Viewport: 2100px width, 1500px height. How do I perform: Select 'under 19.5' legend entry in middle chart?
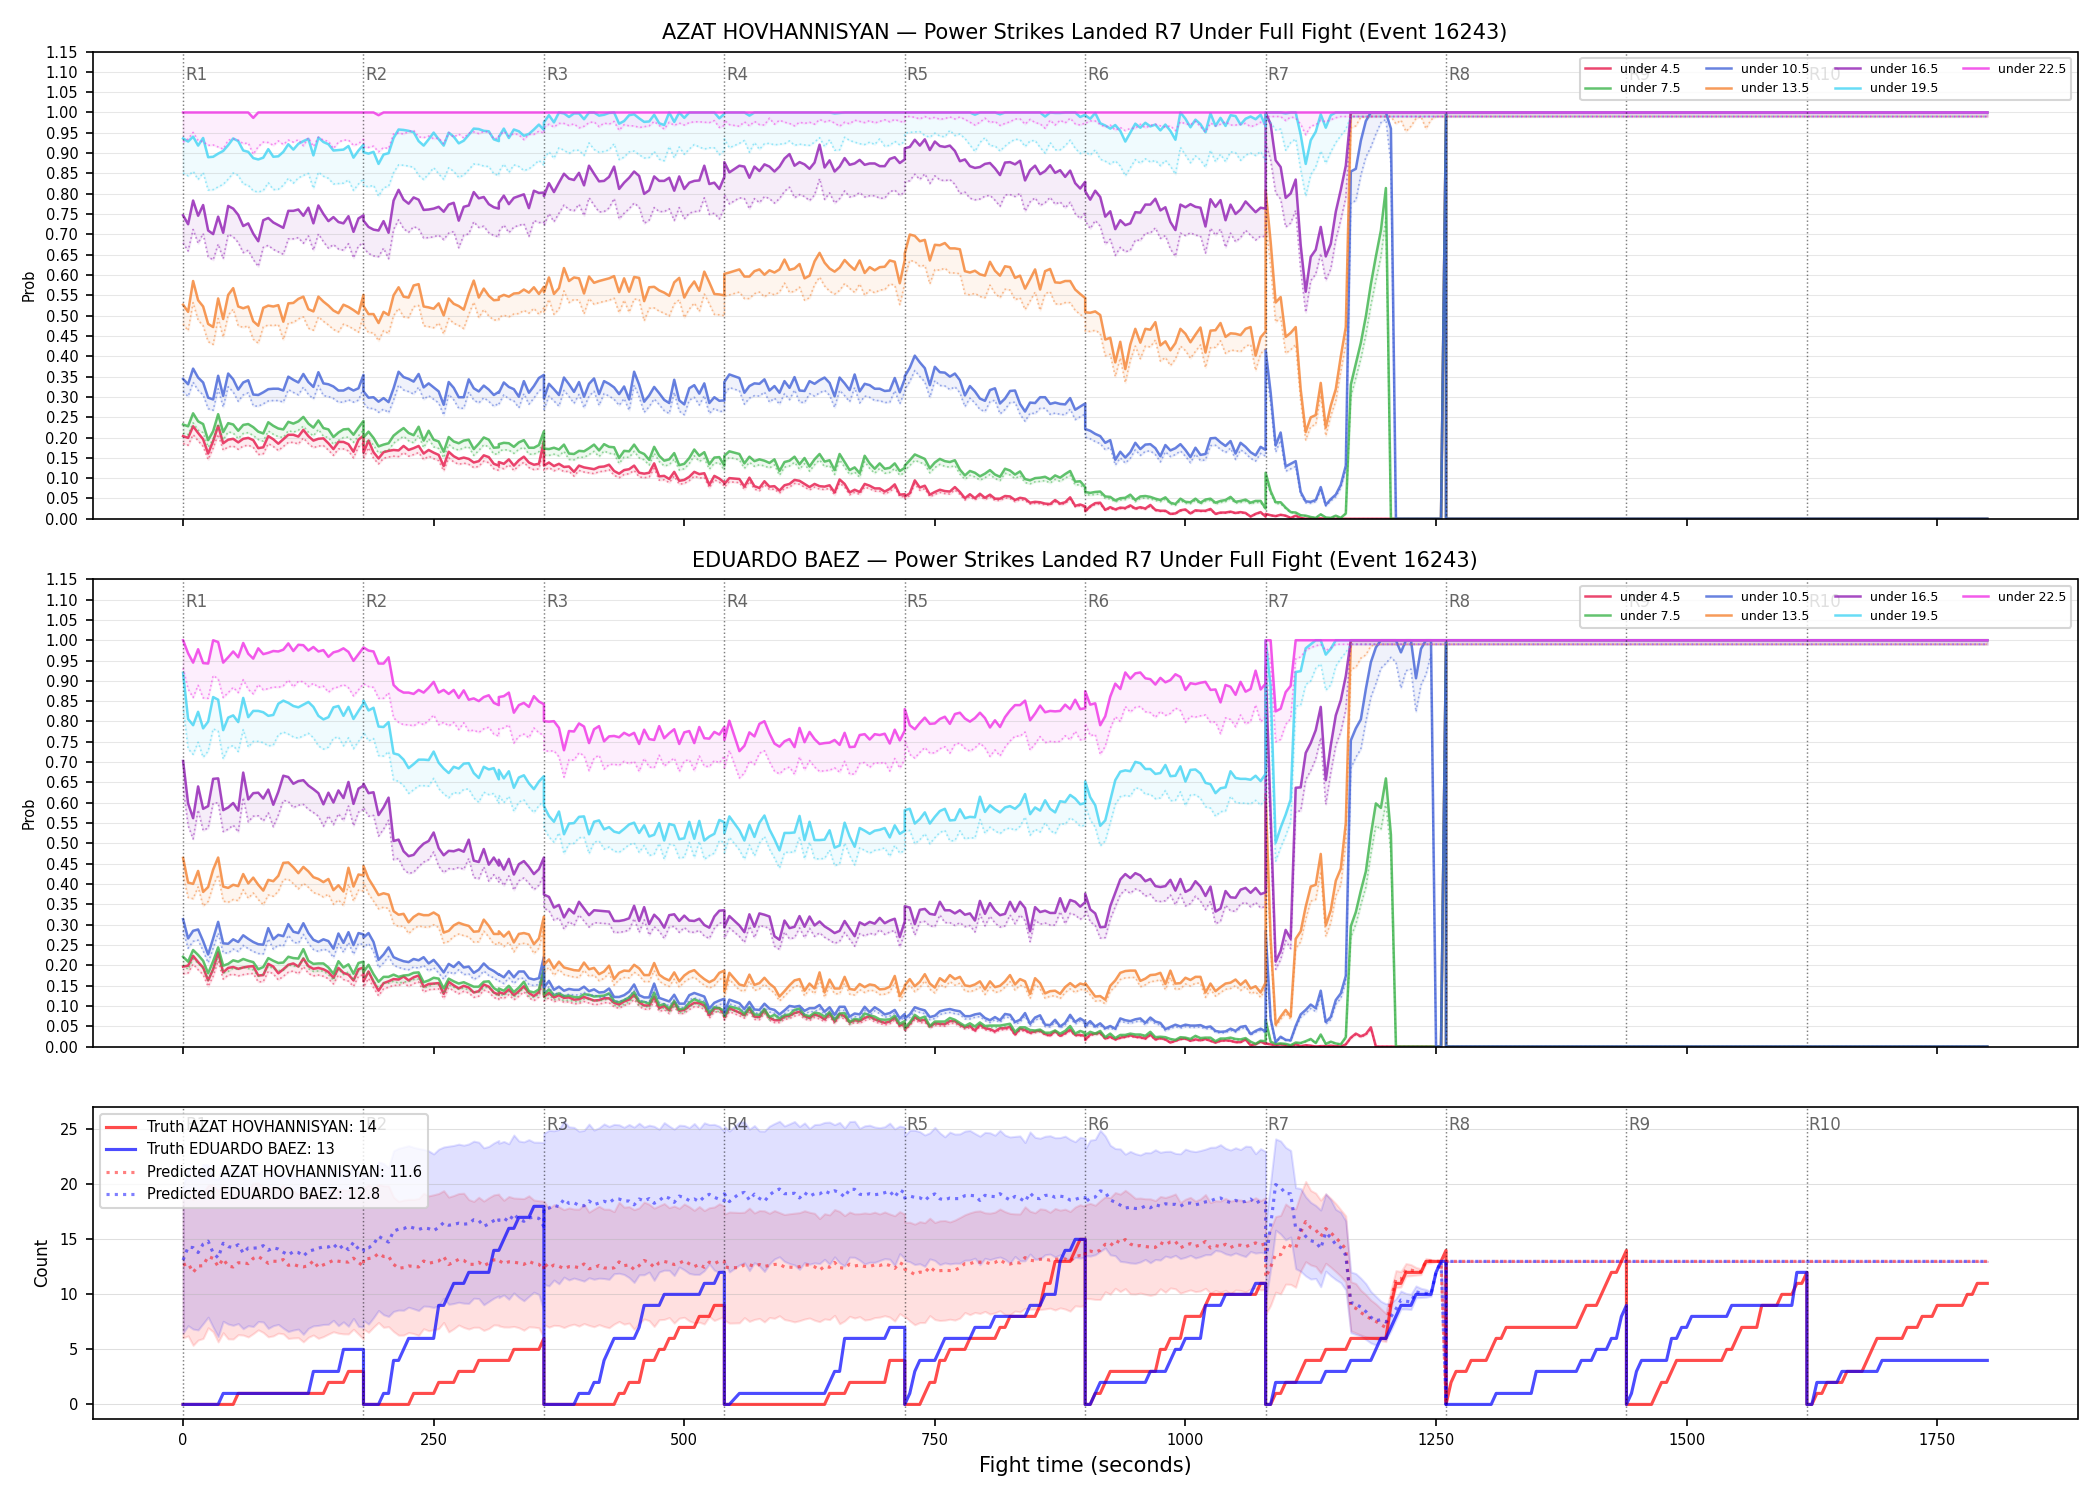[1886, 616]
